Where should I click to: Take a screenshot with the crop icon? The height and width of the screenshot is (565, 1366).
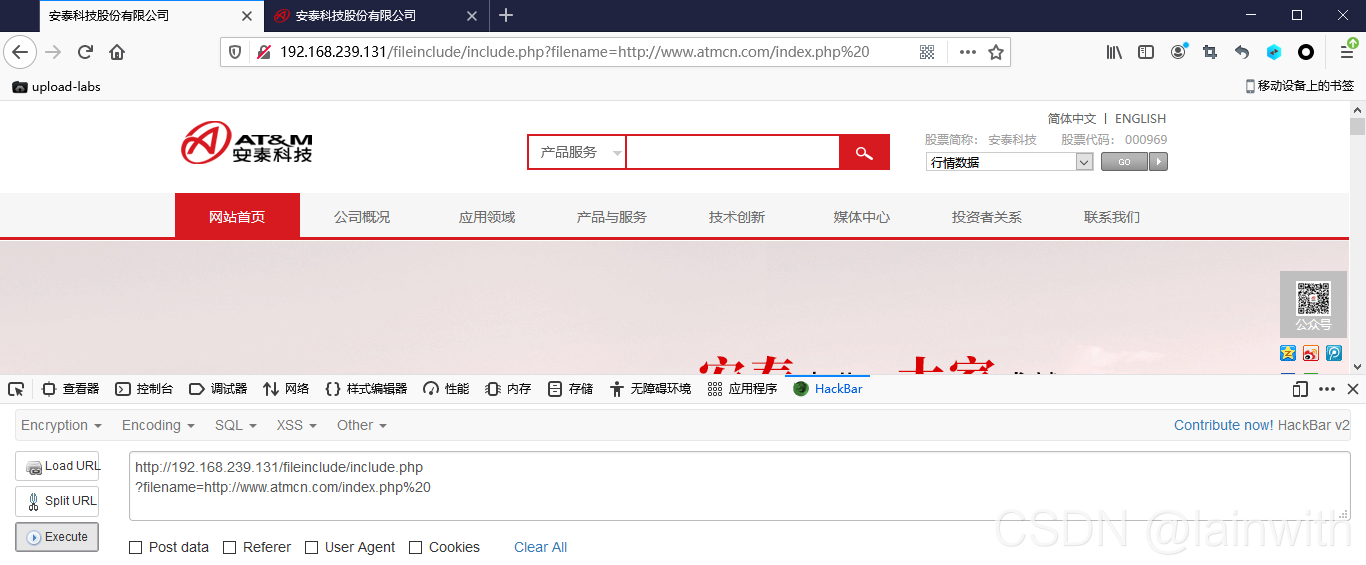[1210, 52]
